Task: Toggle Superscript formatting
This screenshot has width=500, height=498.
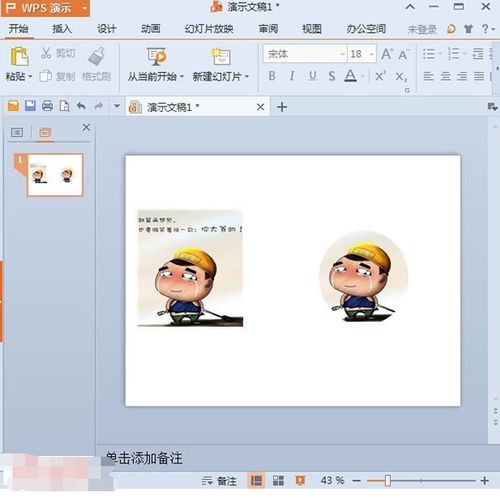Action: pos(380,76)
